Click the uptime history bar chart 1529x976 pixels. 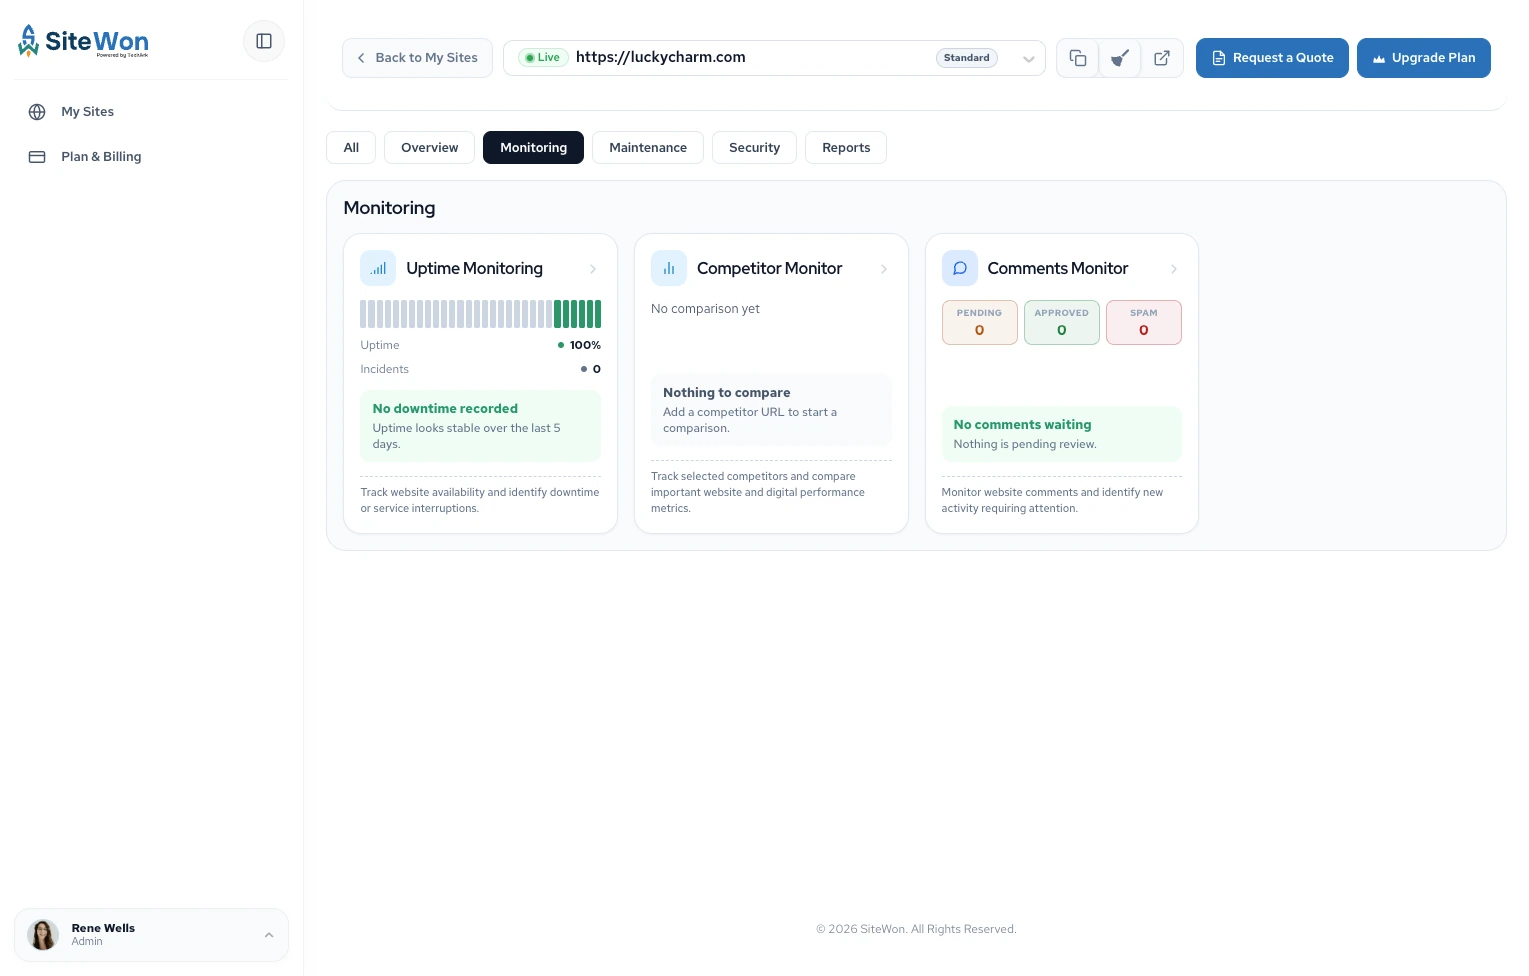pyautogui.click(x=481, y=314)
